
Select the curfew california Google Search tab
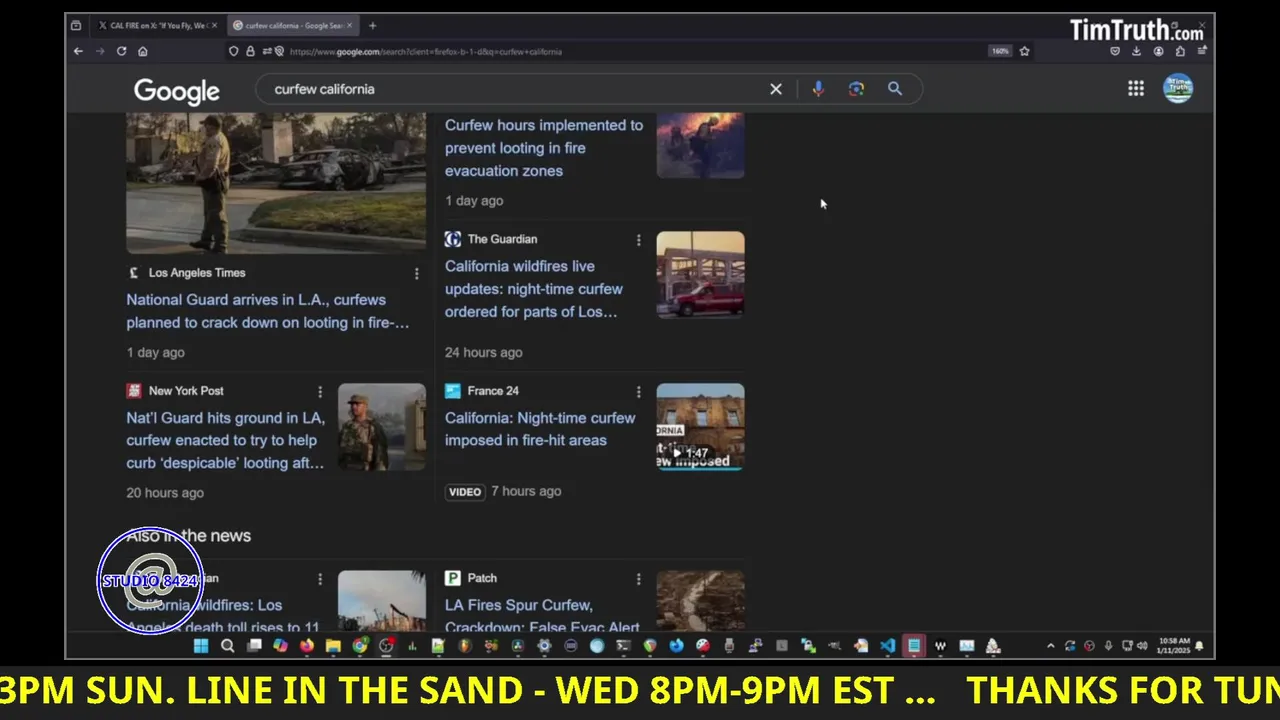(293, 25)
